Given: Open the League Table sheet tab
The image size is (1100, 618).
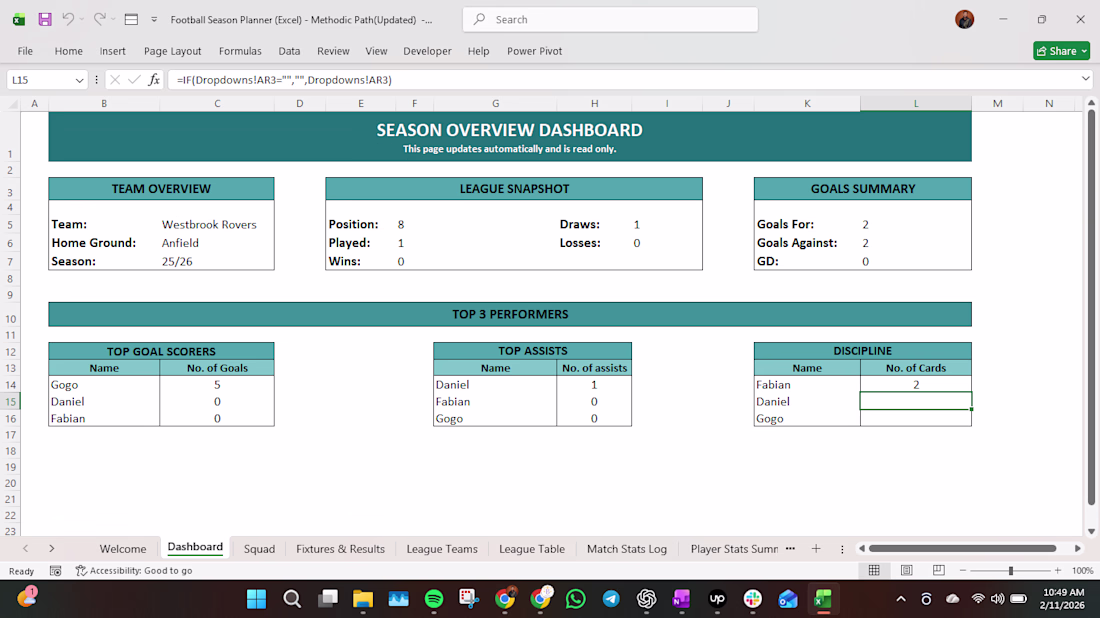Looking at the screenshot, I should pos(532,549).
